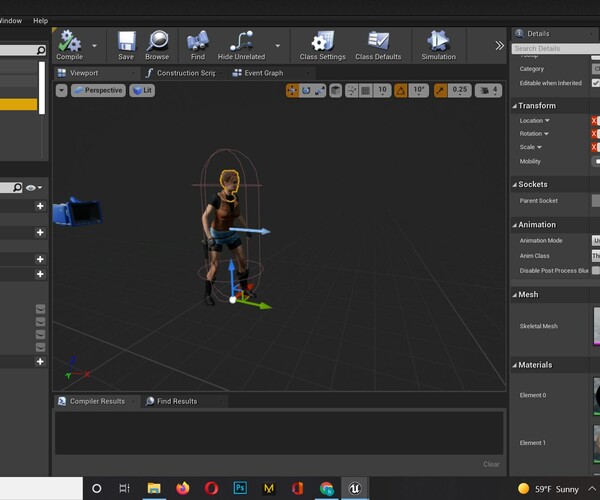Browse to asset in Content Browser
Screen dimensions: 600x500
[x=157, y=46]
